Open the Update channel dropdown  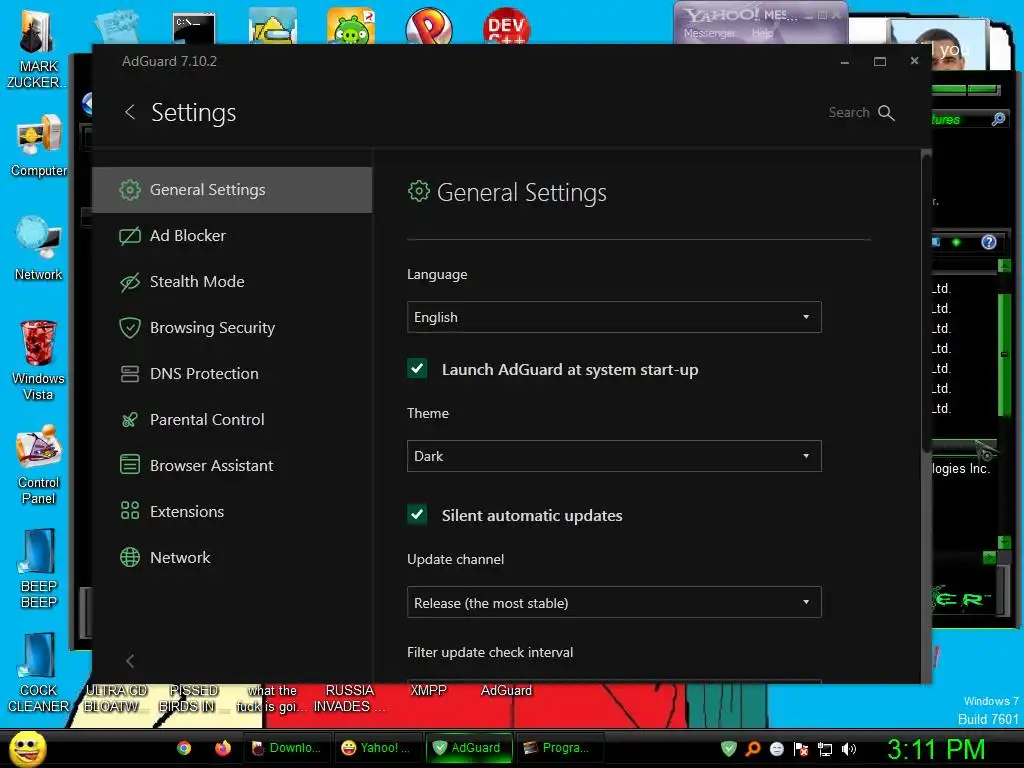tap(614, 603)
